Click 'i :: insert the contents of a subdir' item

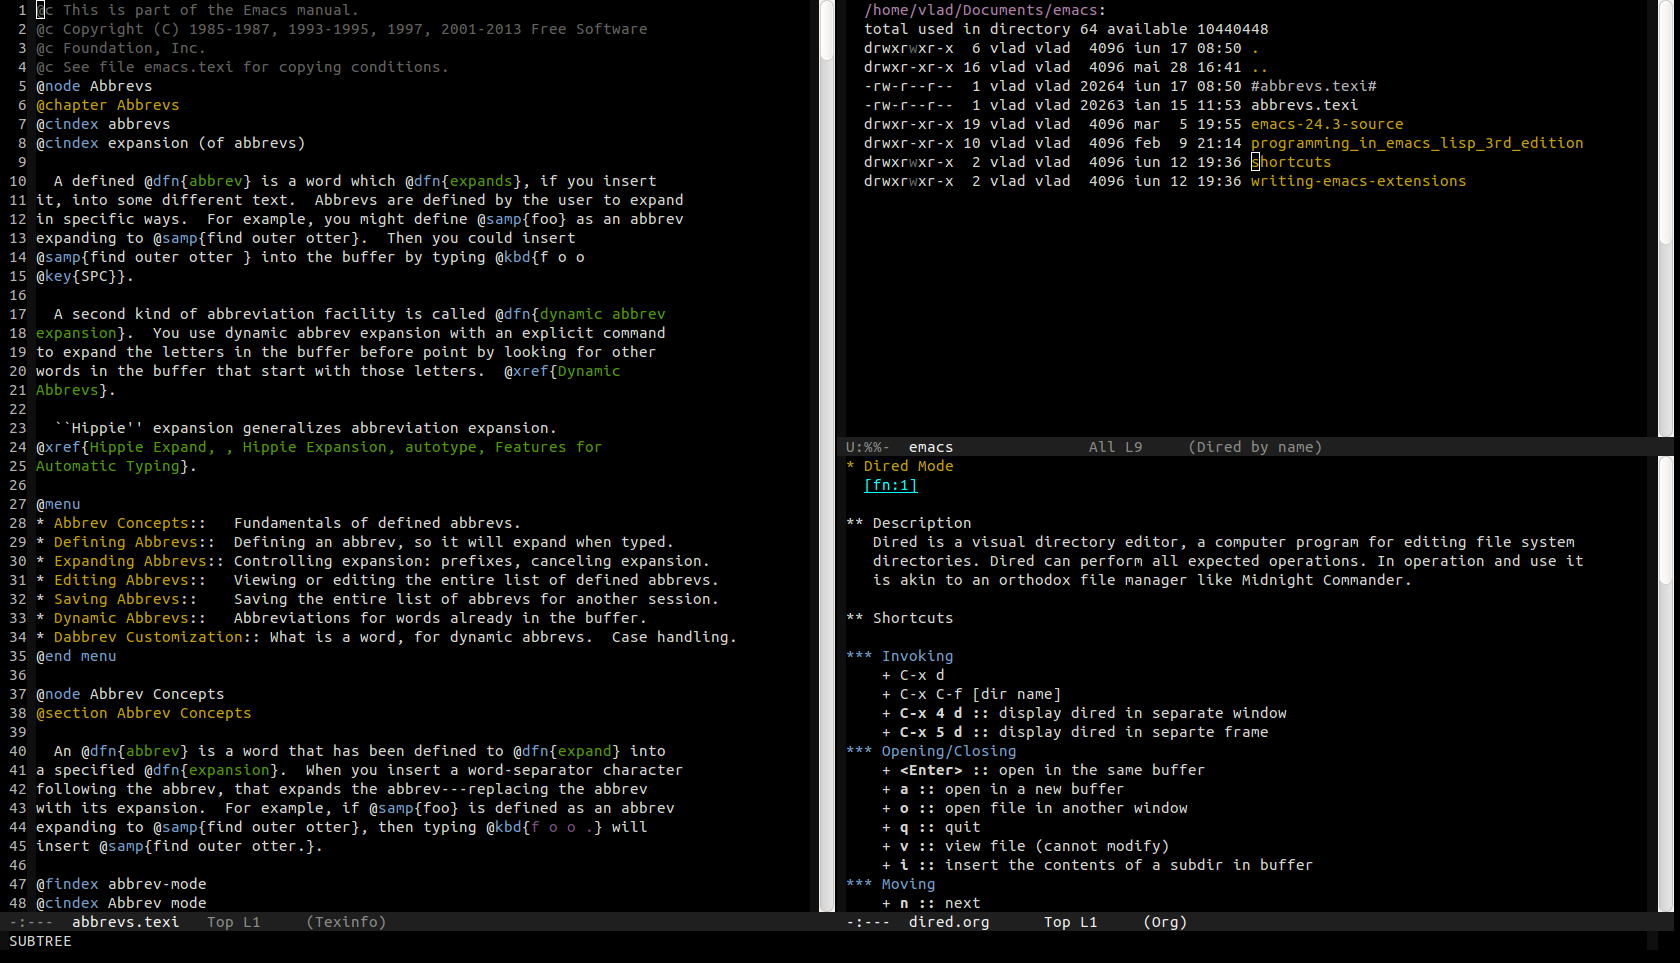[x=1098, y=865]
